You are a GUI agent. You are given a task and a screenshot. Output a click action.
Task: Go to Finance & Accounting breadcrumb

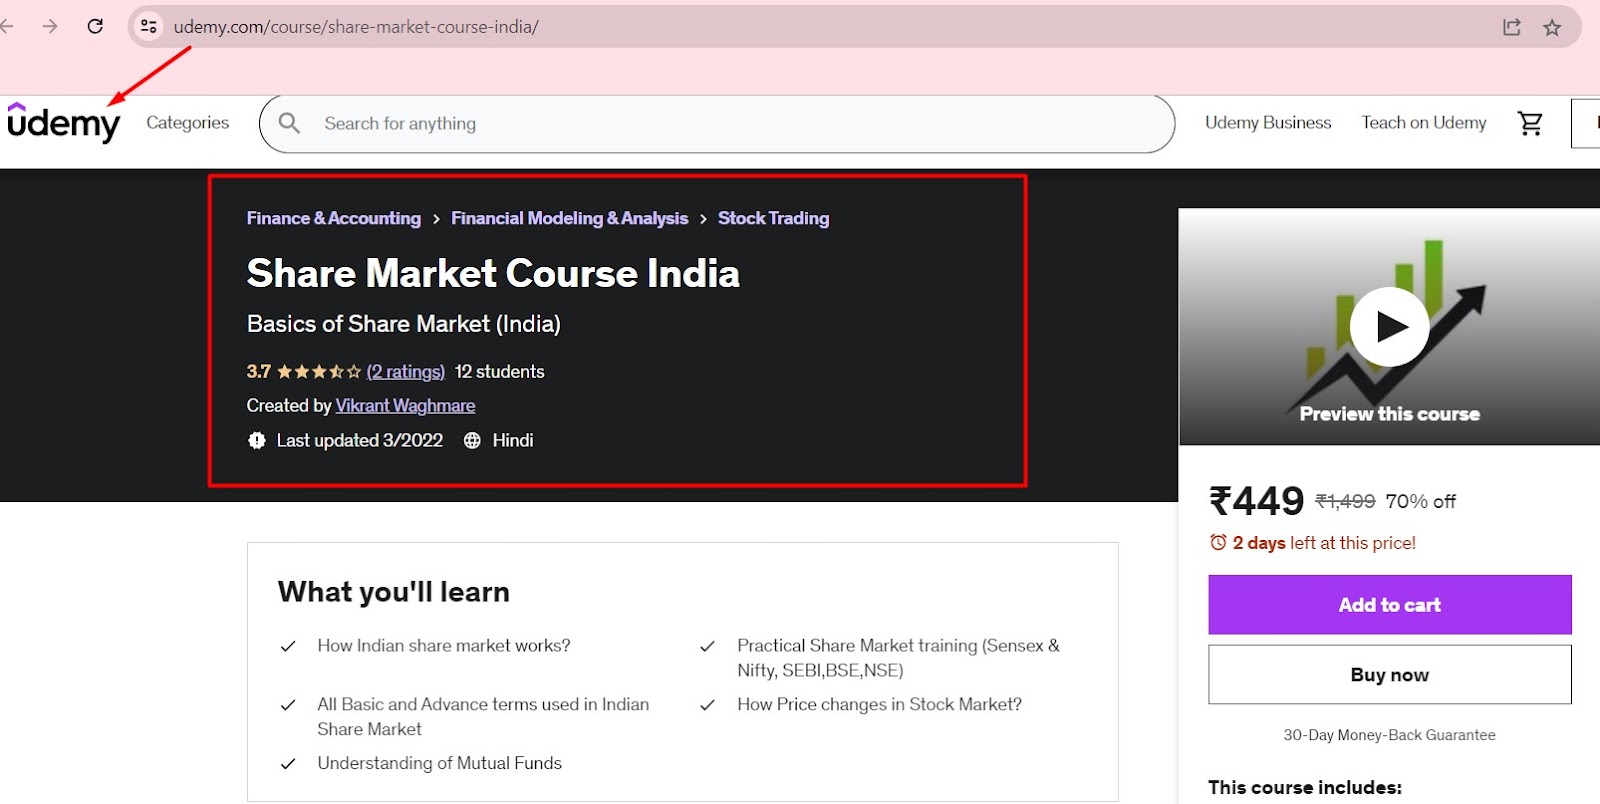pos(334,218)
